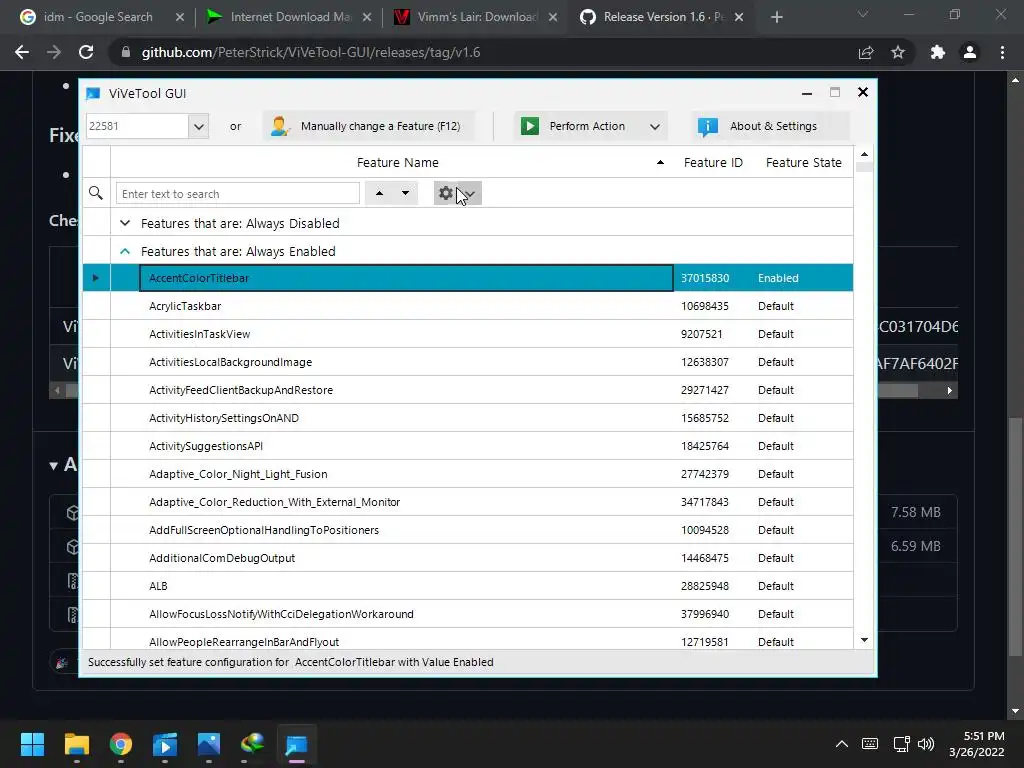The image size is (1024, 768).
Task: Select ActivityFeedClientBackupAndRestore feature
Action: tap(241, 391)
